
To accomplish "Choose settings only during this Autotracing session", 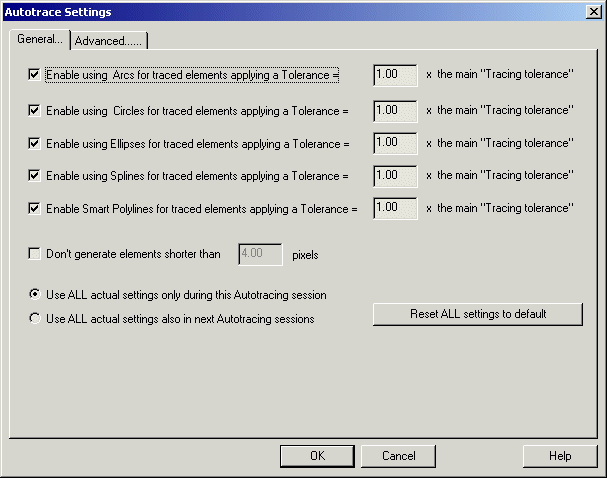I will (35, 295).
